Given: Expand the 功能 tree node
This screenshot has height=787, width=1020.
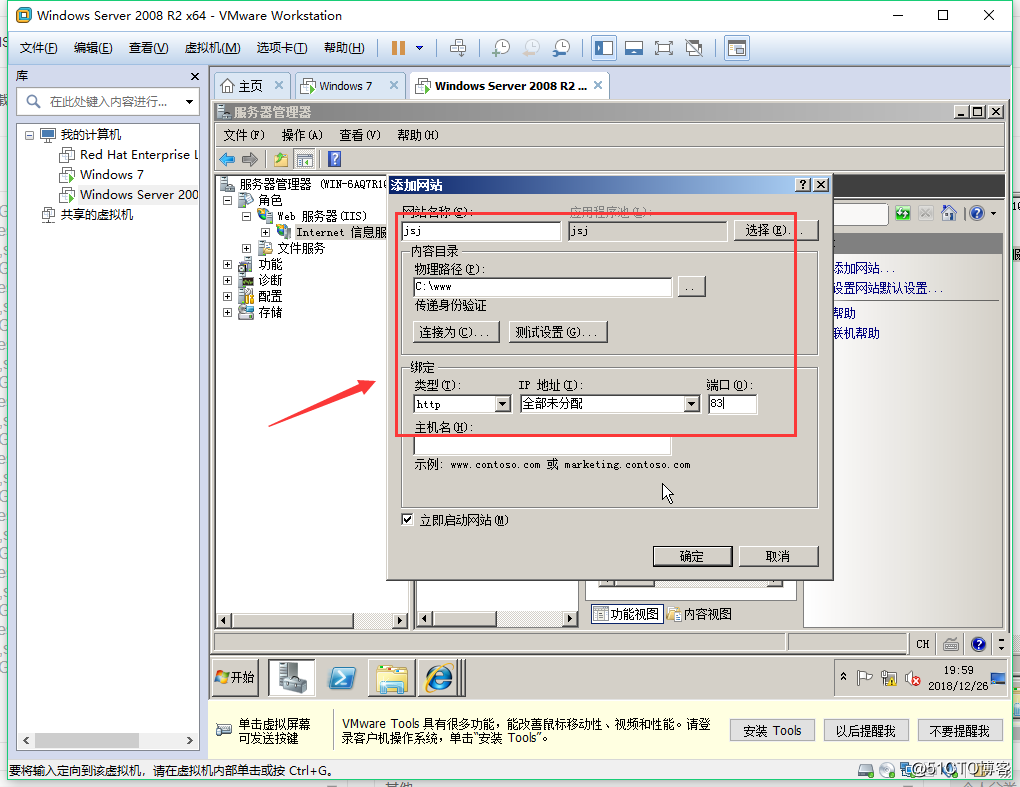Looking at the screenshot, I should pyautogui.click(x=227, y=265).
